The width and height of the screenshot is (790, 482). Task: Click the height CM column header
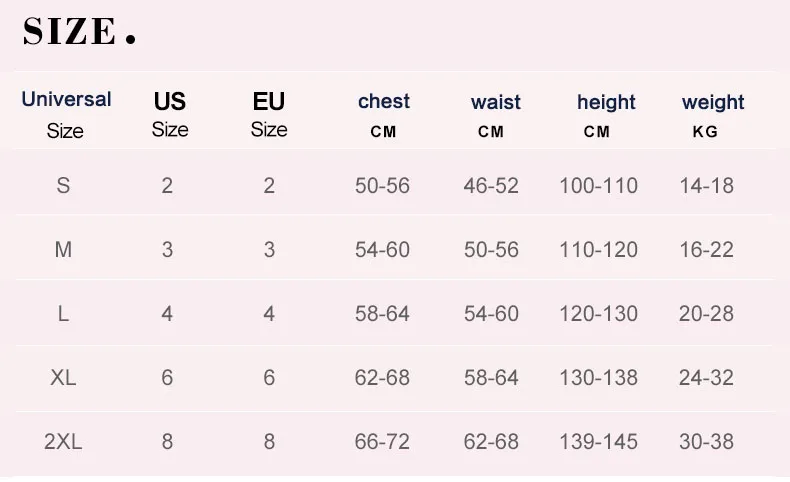coord(606,115)
